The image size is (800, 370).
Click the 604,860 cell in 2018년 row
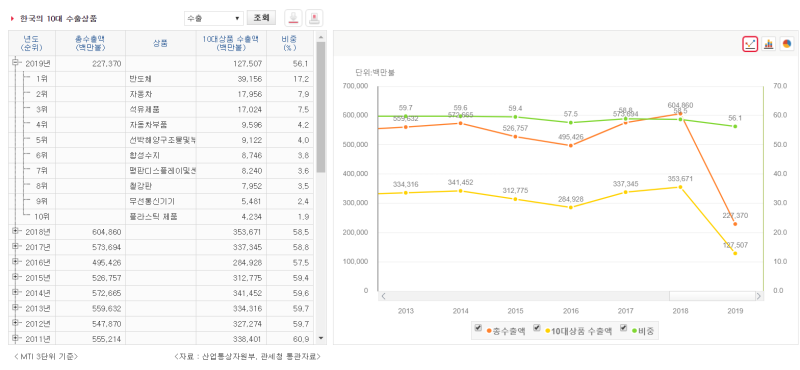(x=90, y=232)
